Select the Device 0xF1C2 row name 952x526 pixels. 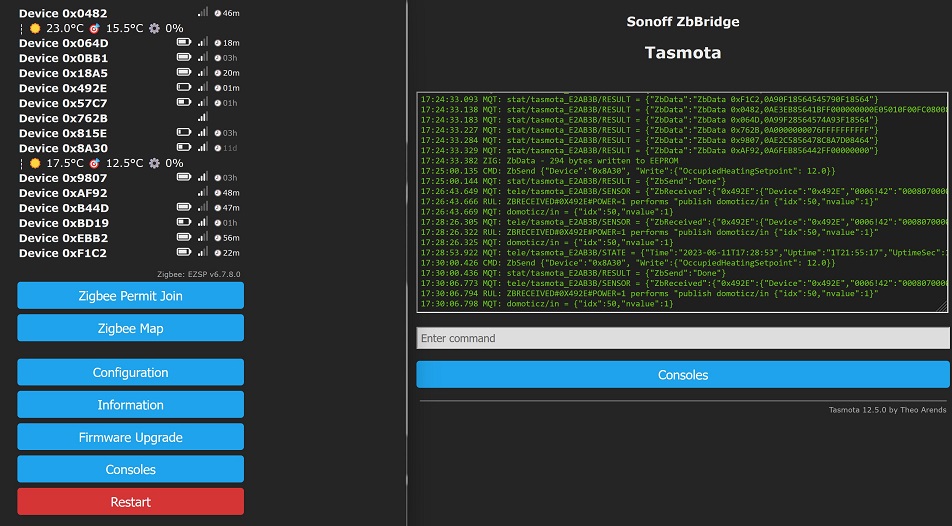tap(63, 253)
